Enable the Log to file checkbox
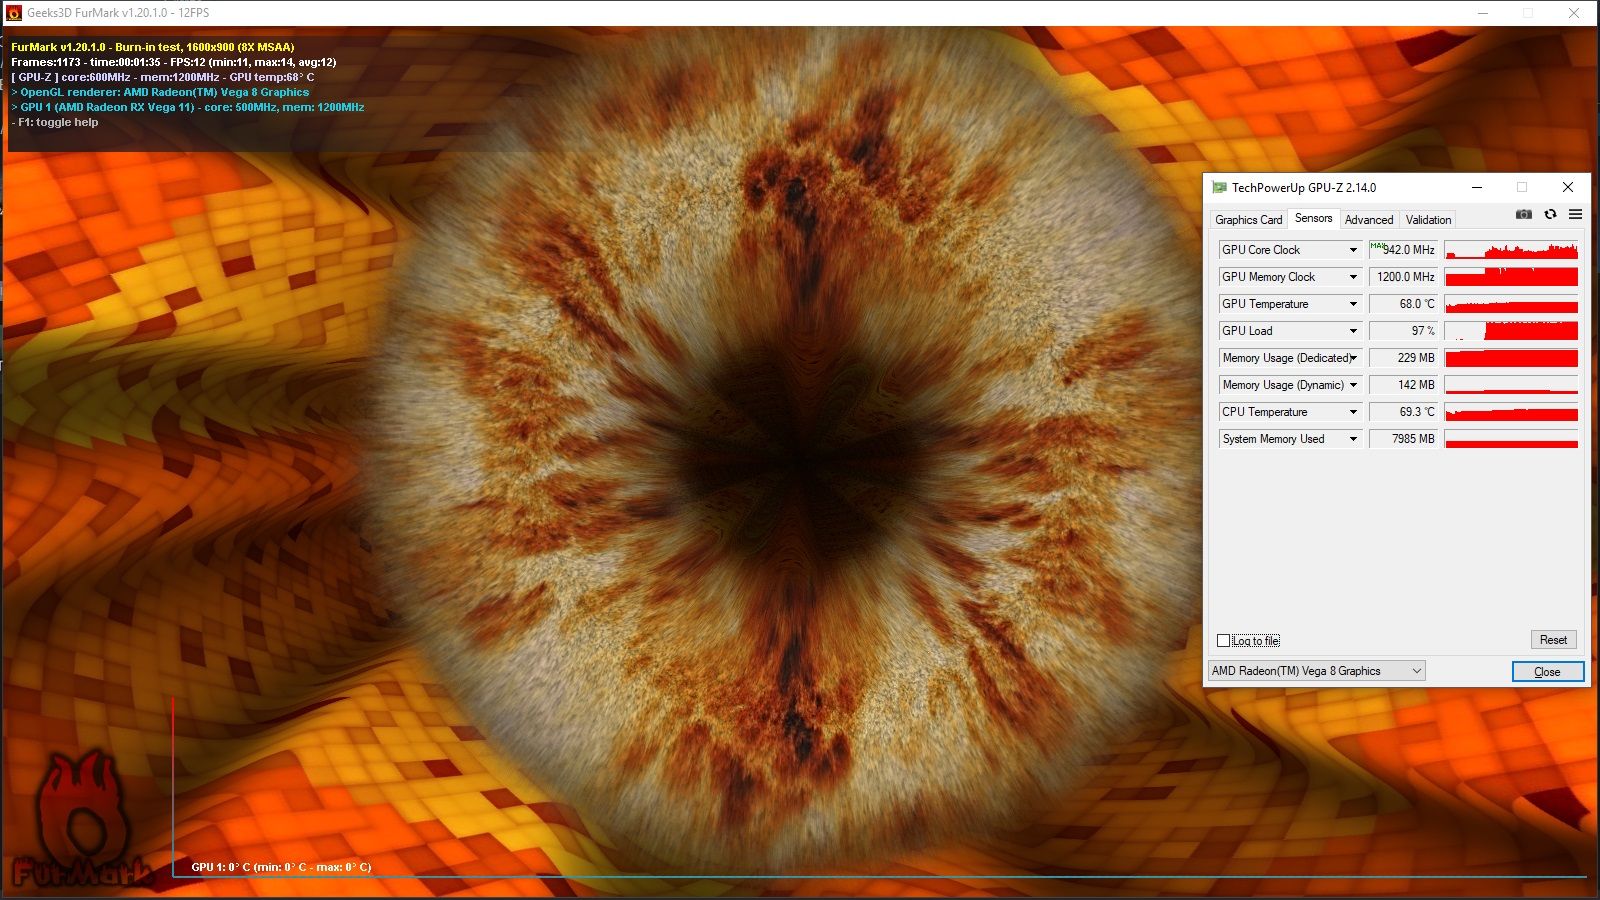Viewport: 1600px width, 900px height. point(1223,640)
